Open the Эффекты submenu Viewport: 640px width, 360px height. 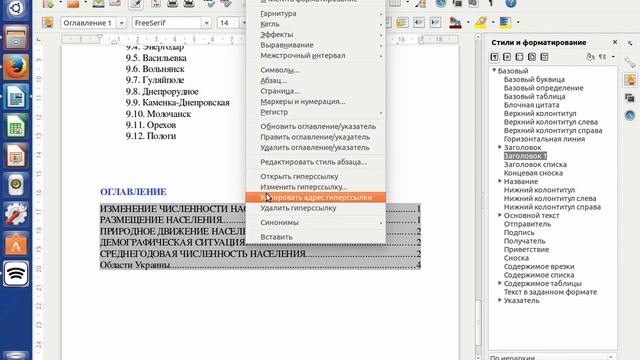coord(316,35)
